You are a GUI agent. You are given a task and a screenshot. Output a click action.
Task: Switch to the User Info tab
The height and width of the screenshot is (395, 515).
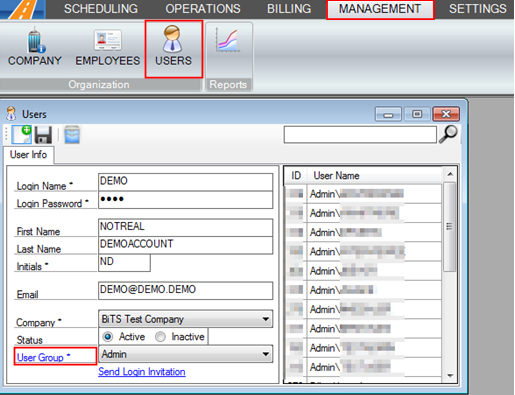[28, 155]
